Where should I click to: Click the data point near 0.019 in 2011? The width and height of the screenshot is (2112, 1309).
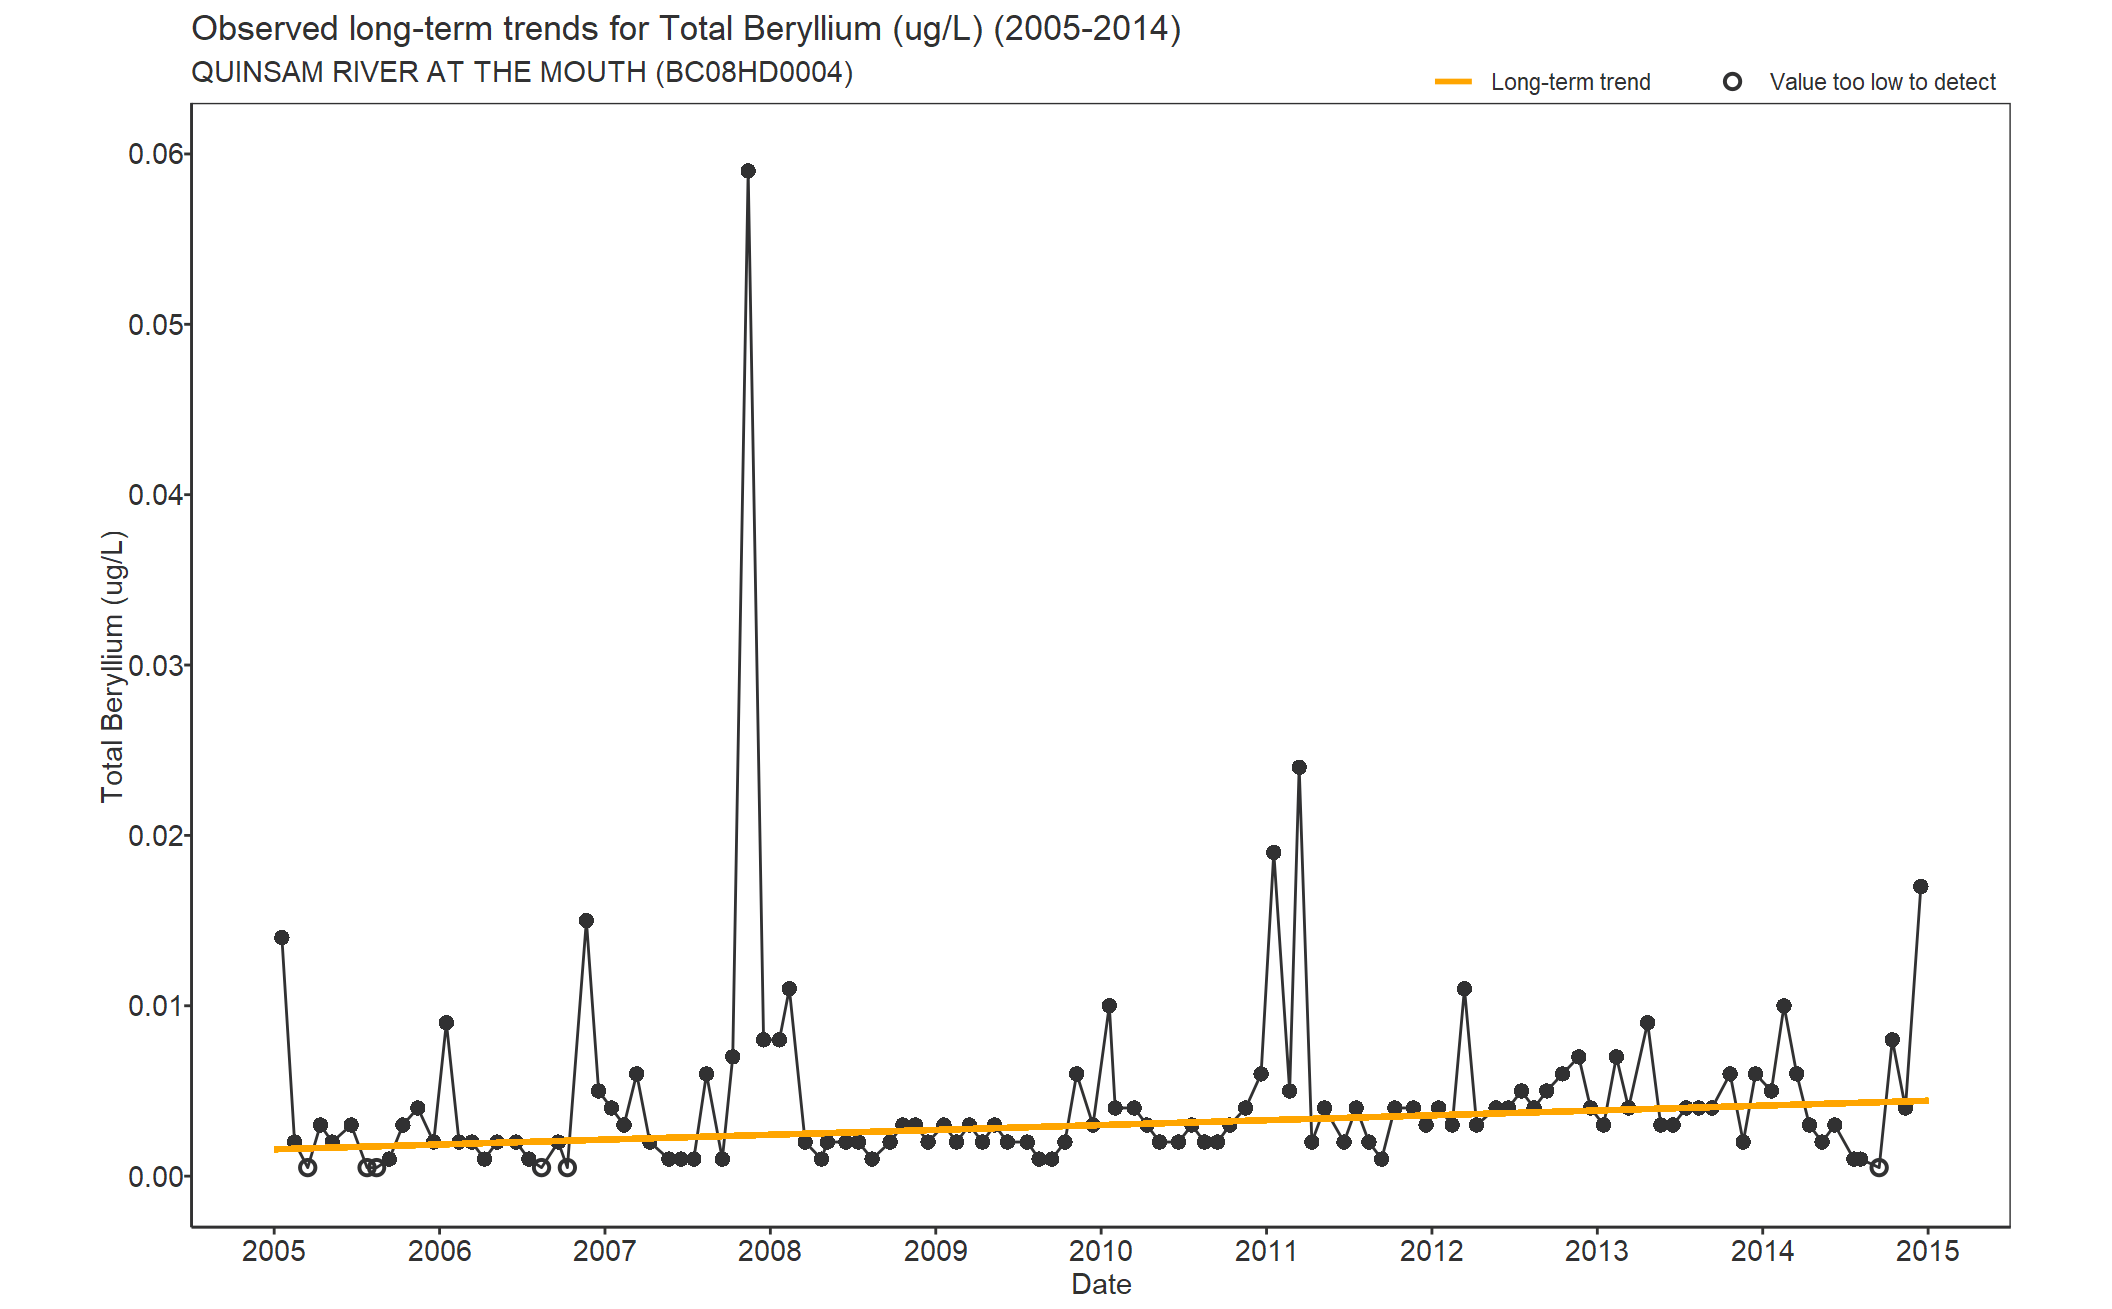coord(1273,852)
